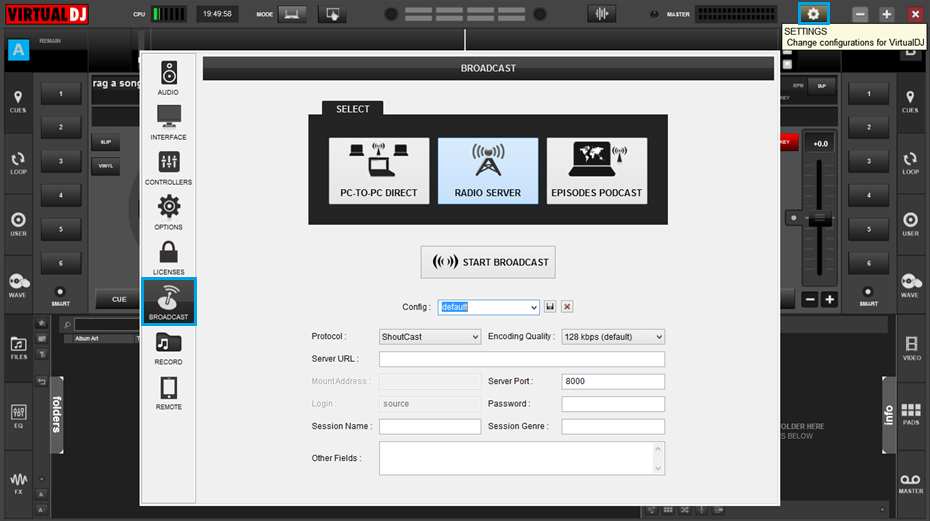
Task: Open the Remote settings section
Action: (x=168, y=393)
